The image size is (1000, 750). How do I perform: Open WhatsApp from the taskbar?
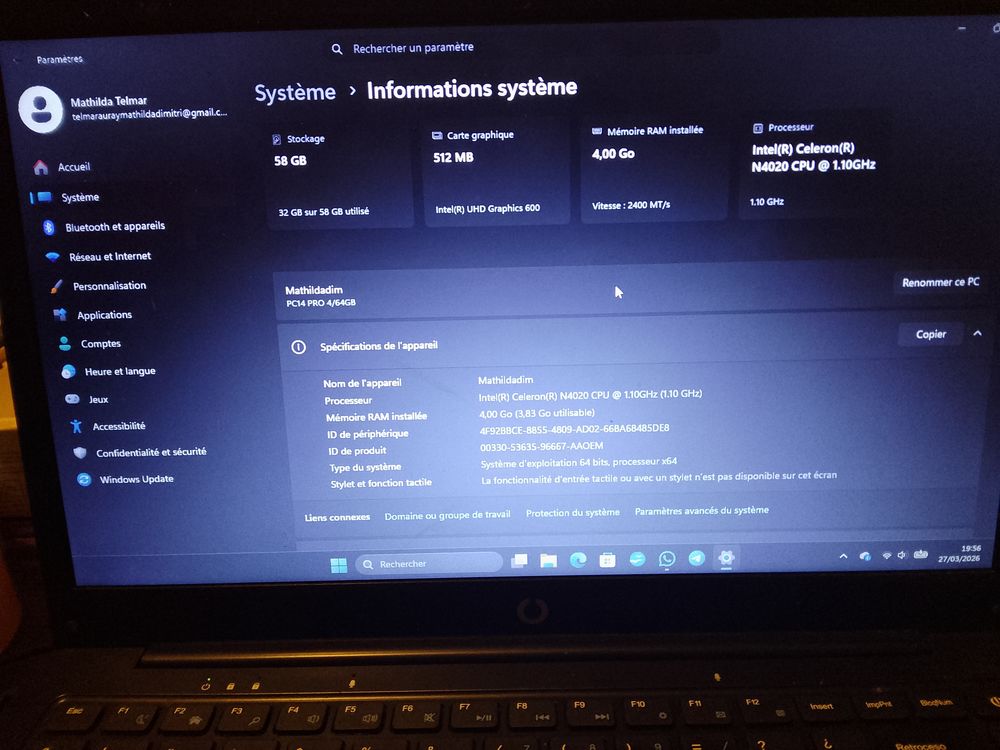click(x=666, y=559)
